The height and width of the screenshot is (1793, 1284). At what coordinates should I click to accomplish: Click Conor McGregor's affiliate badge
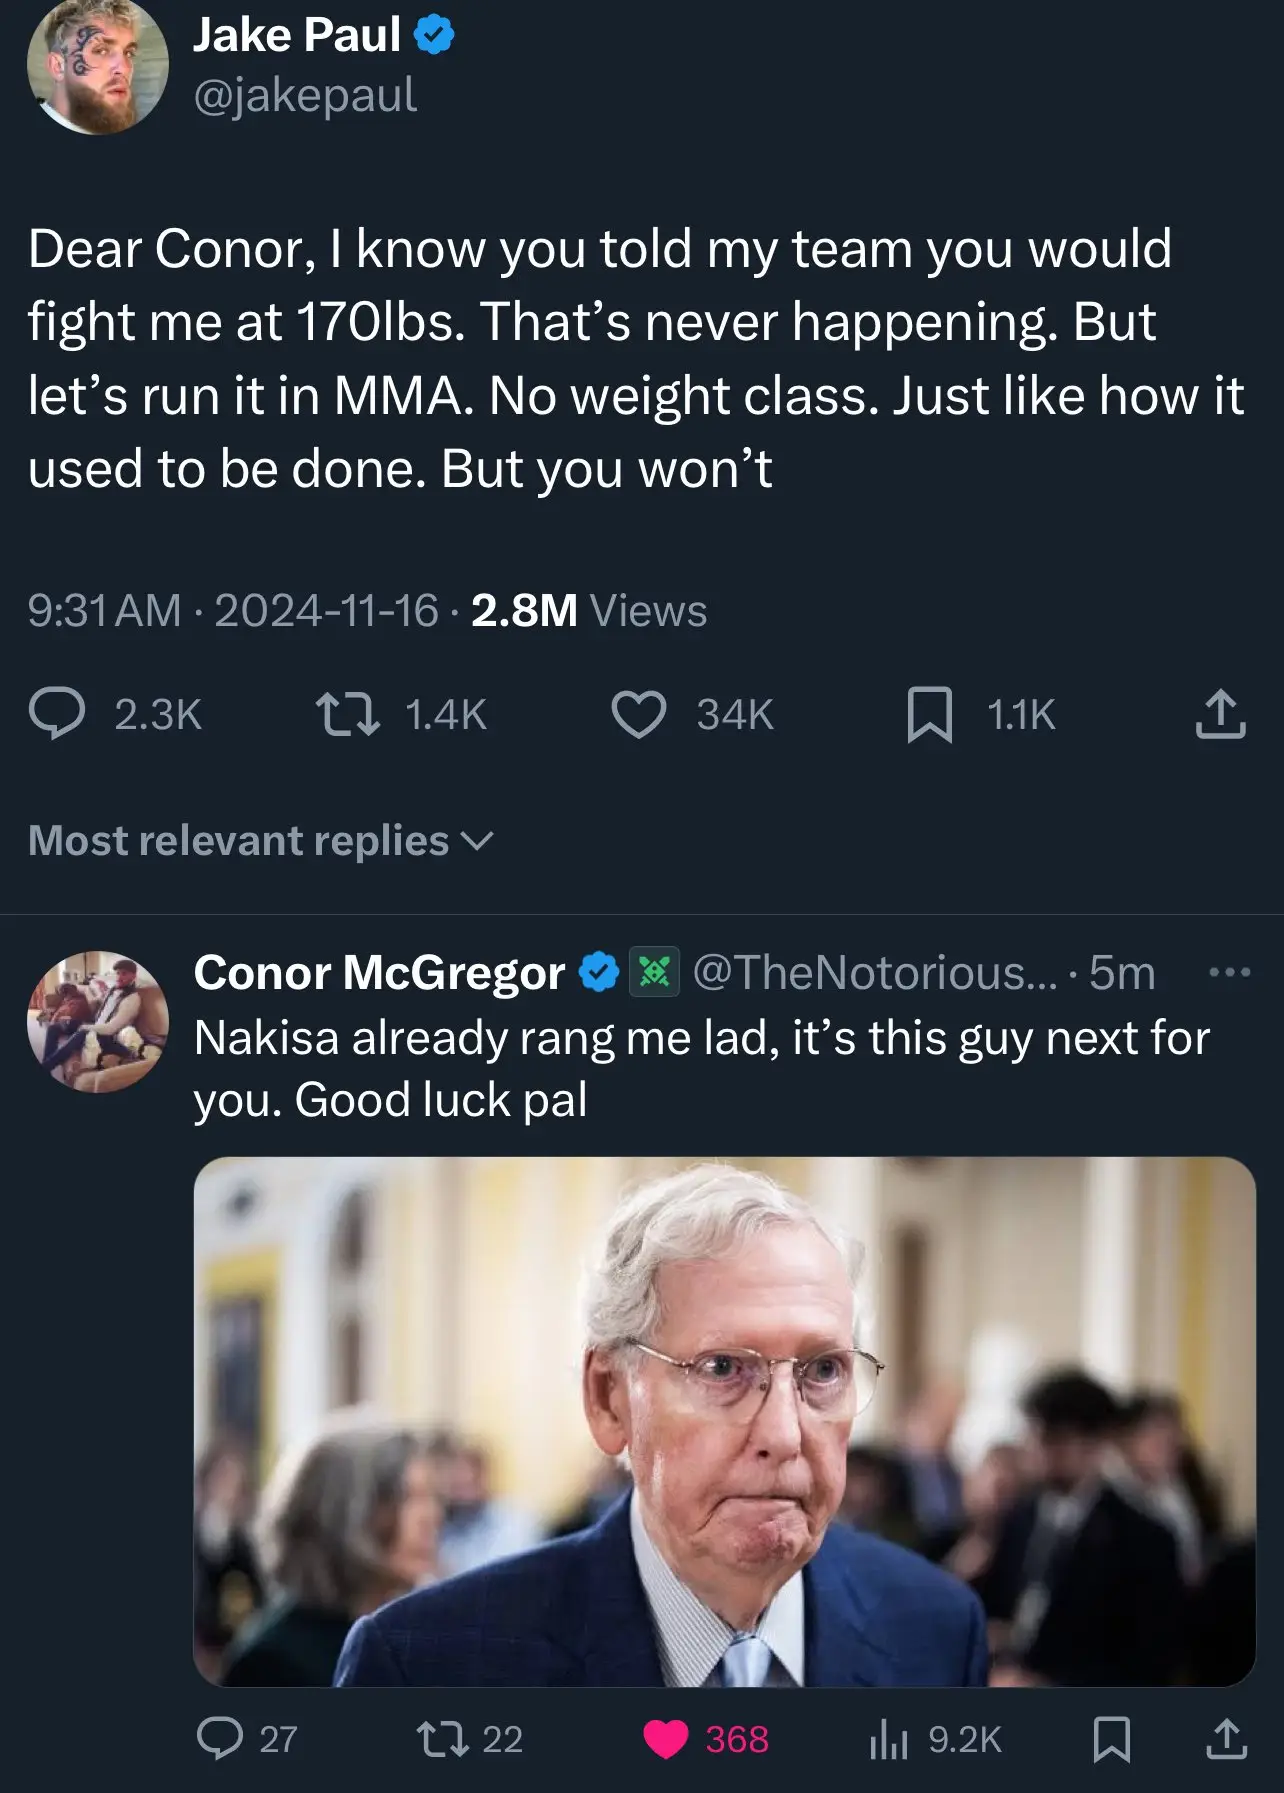pyautogui.click(x=653, y=971)
